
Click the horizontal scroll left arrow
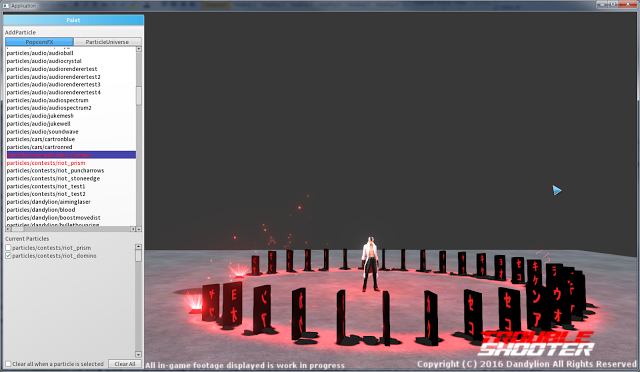(9, 229)
